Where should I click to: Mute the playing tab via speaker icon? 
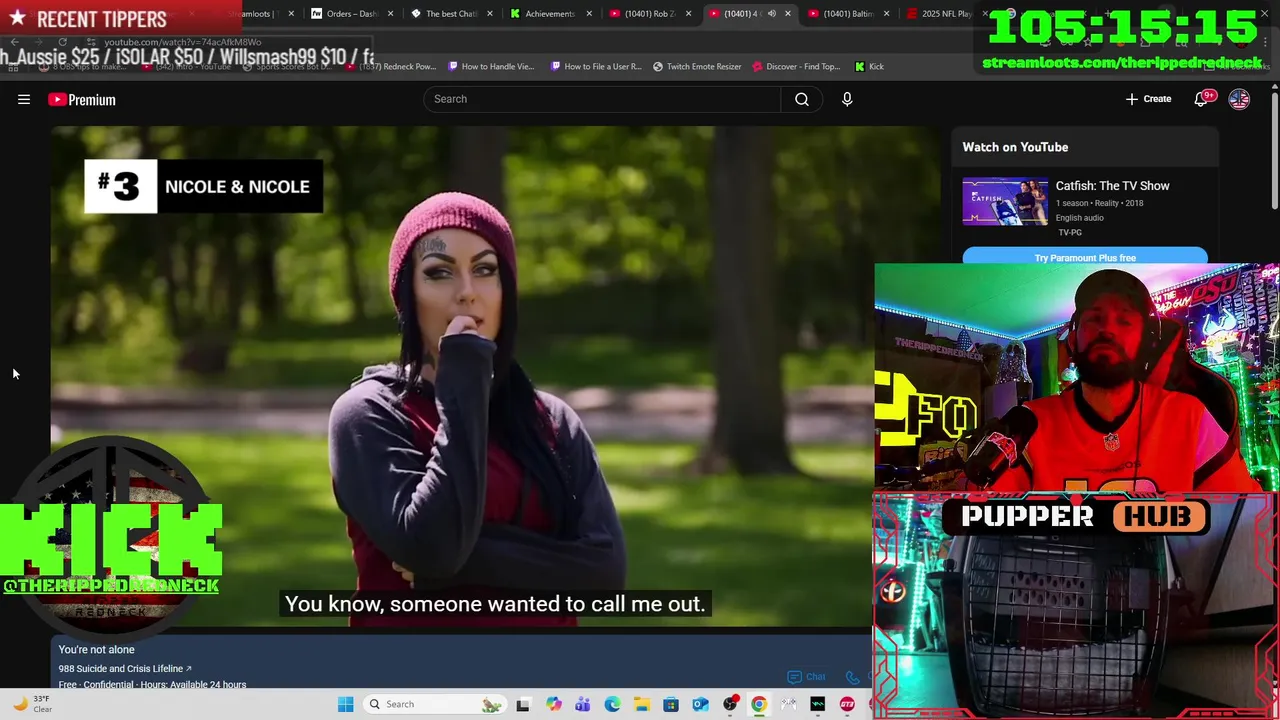(771, 14)
